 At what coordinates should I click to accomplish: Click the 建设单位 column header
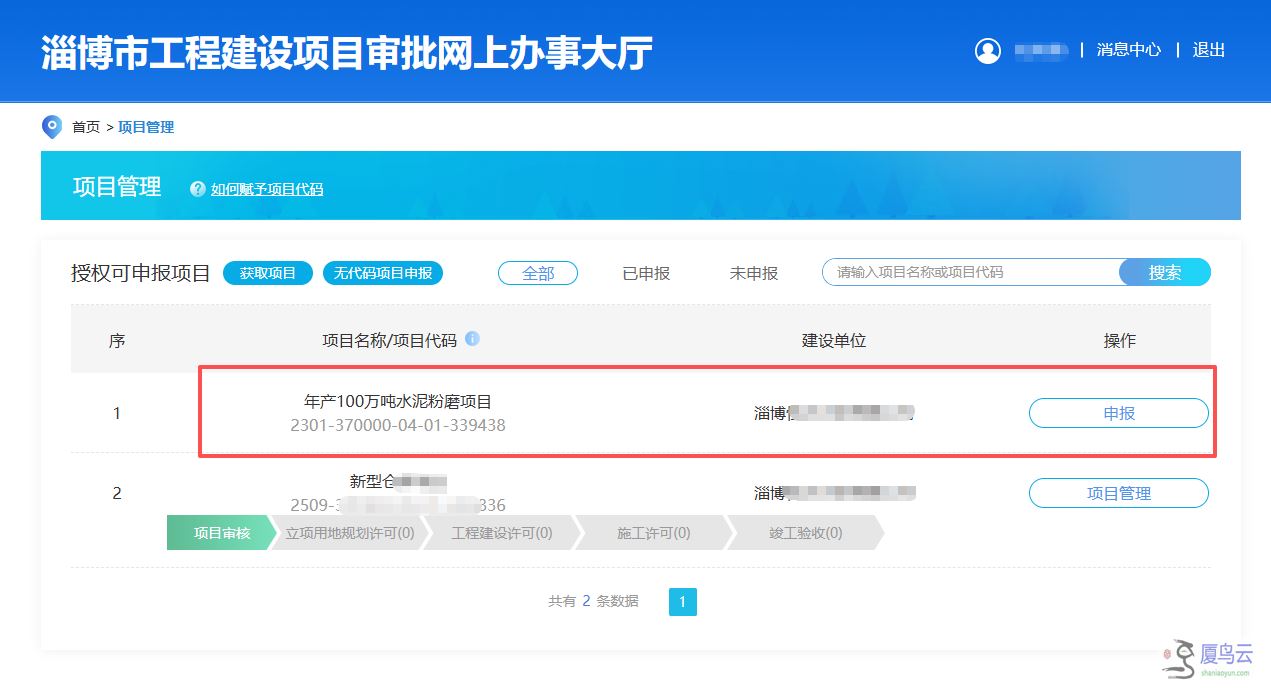pos(834,340)
